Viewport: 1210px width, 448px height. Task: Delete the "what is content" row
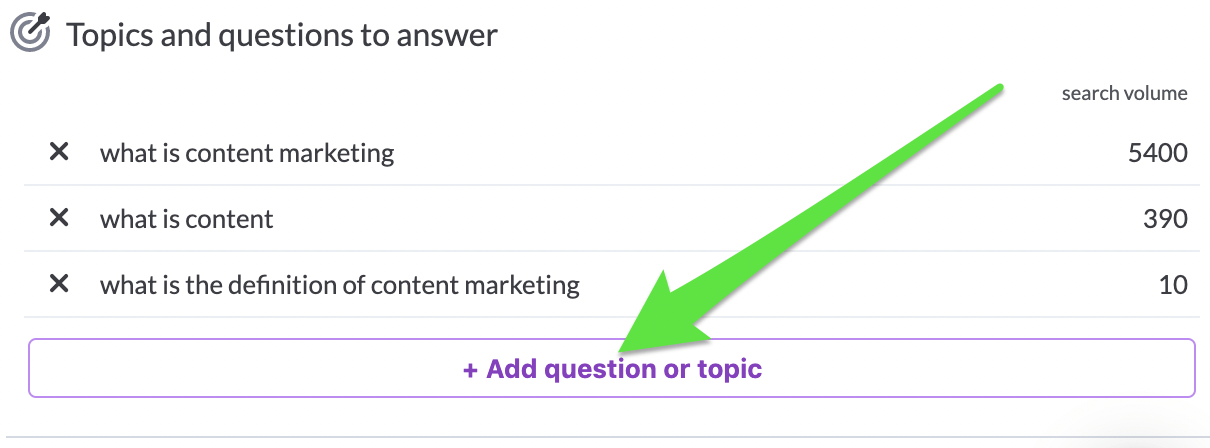[x=59, y=218]
